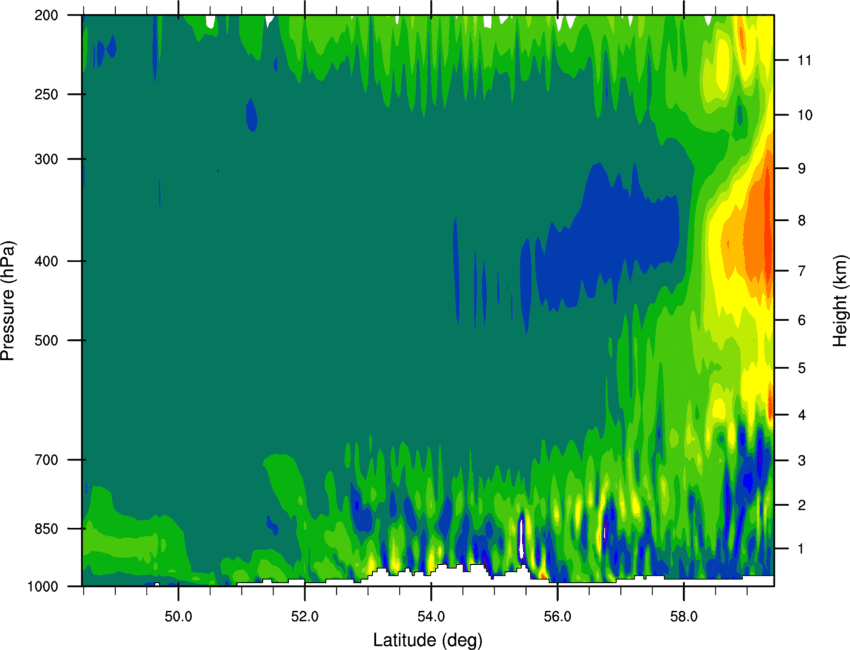The width and height of the screenshot is (850, 650).
Task: Click the Pressure (hPa) axis title
Action: coord(8,301)
